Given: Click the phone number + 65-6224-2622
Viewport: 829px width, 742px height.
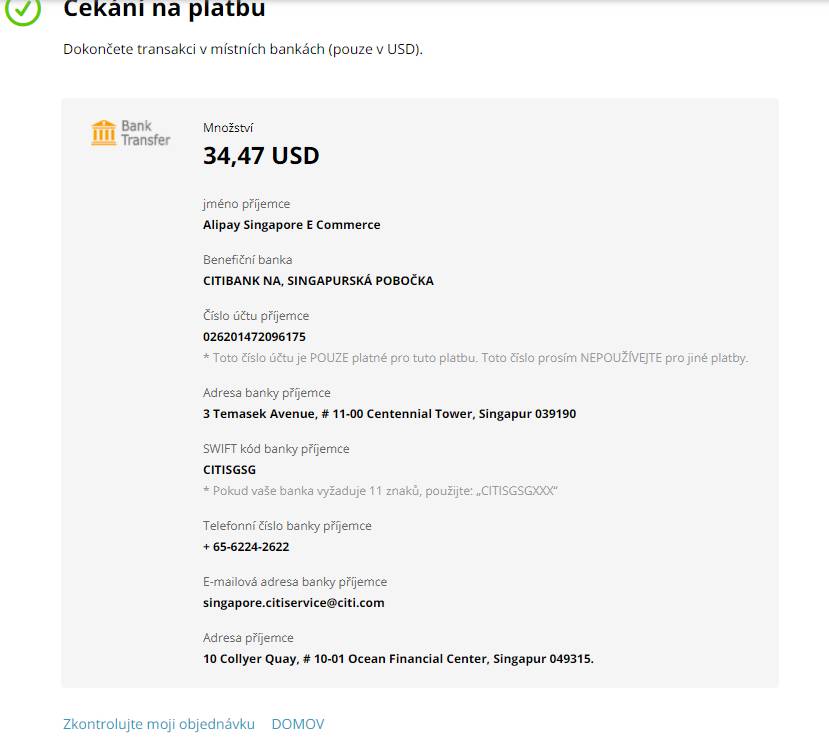Looking at the screenshot, I should [x=246, y=547].
